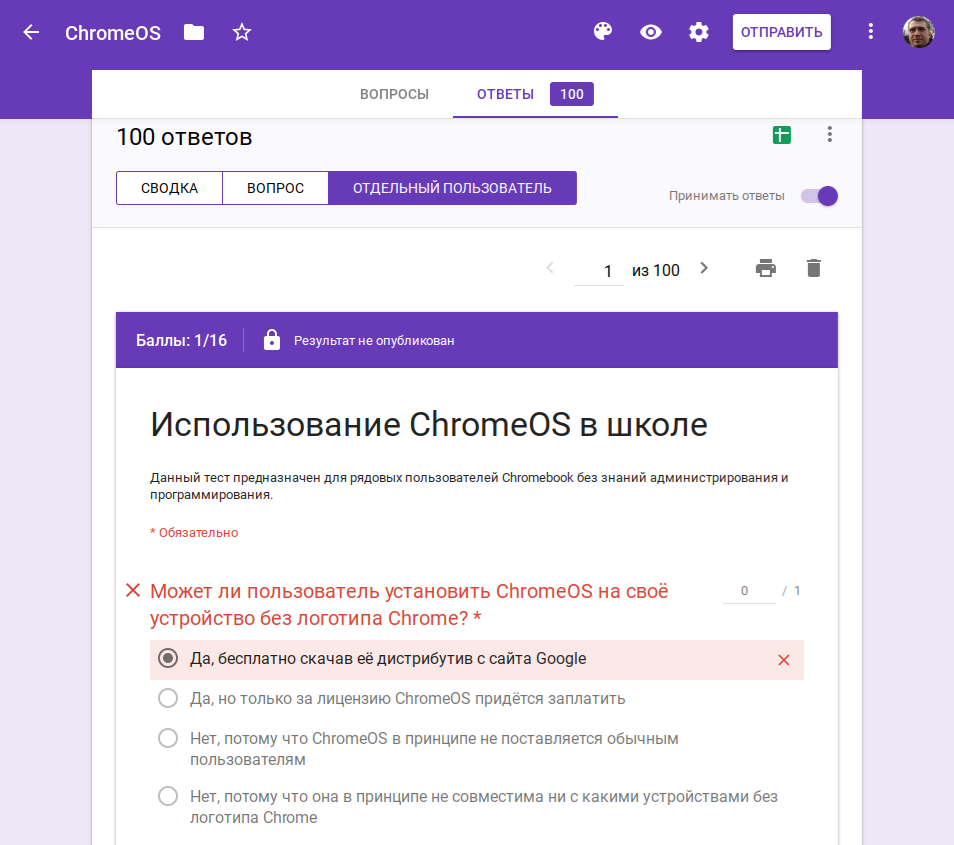
Task: Star the ChromeOS form
Action: pos(241,31)
